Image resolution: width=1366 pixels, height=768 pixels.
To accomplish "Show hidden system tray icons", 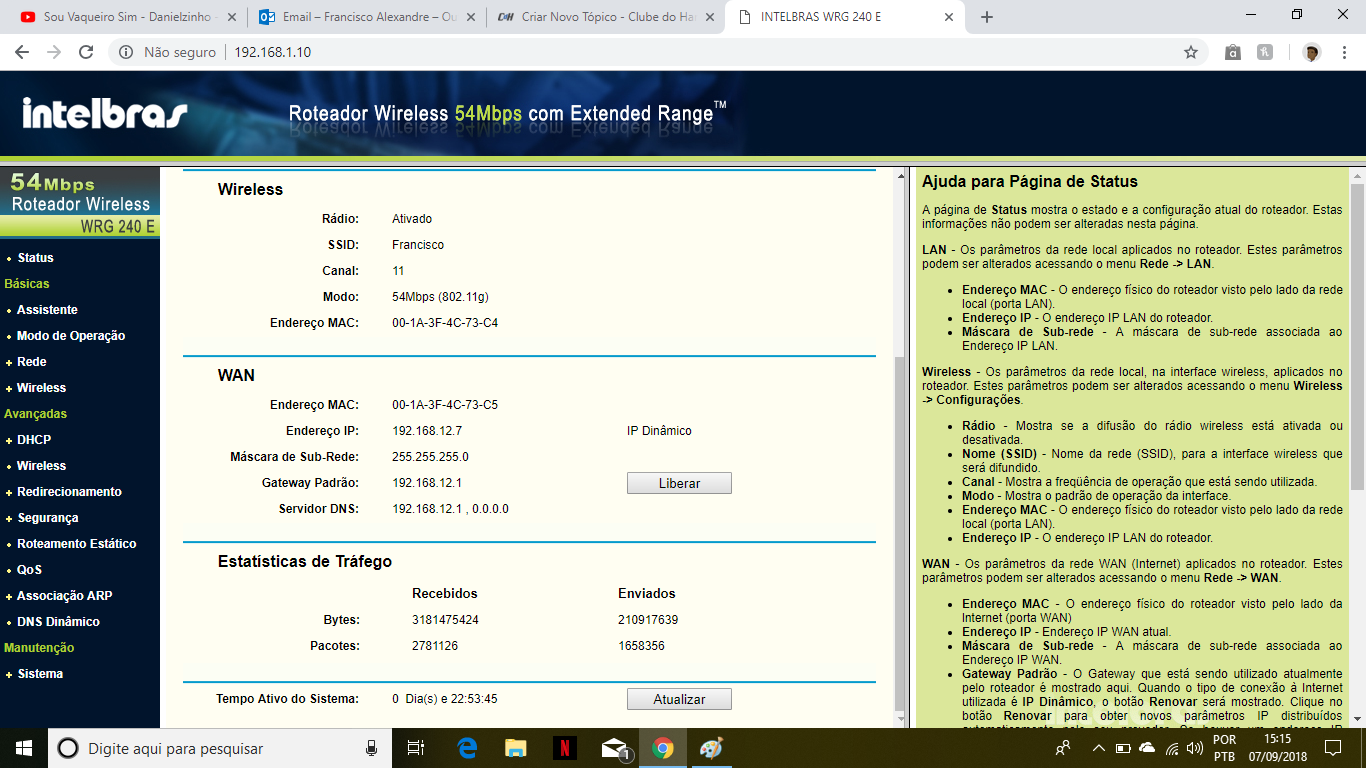I will (x=1099, y=748).
